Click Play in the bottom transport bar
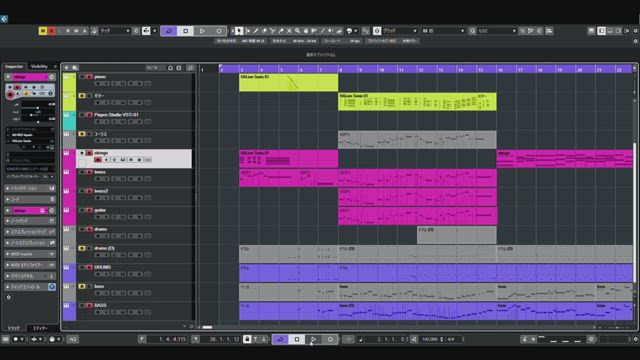The image size is (640, 360). pos(313,339)
